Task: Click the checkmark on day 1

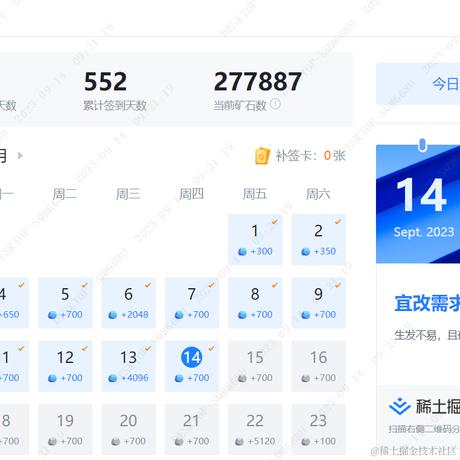Action: 275,222
